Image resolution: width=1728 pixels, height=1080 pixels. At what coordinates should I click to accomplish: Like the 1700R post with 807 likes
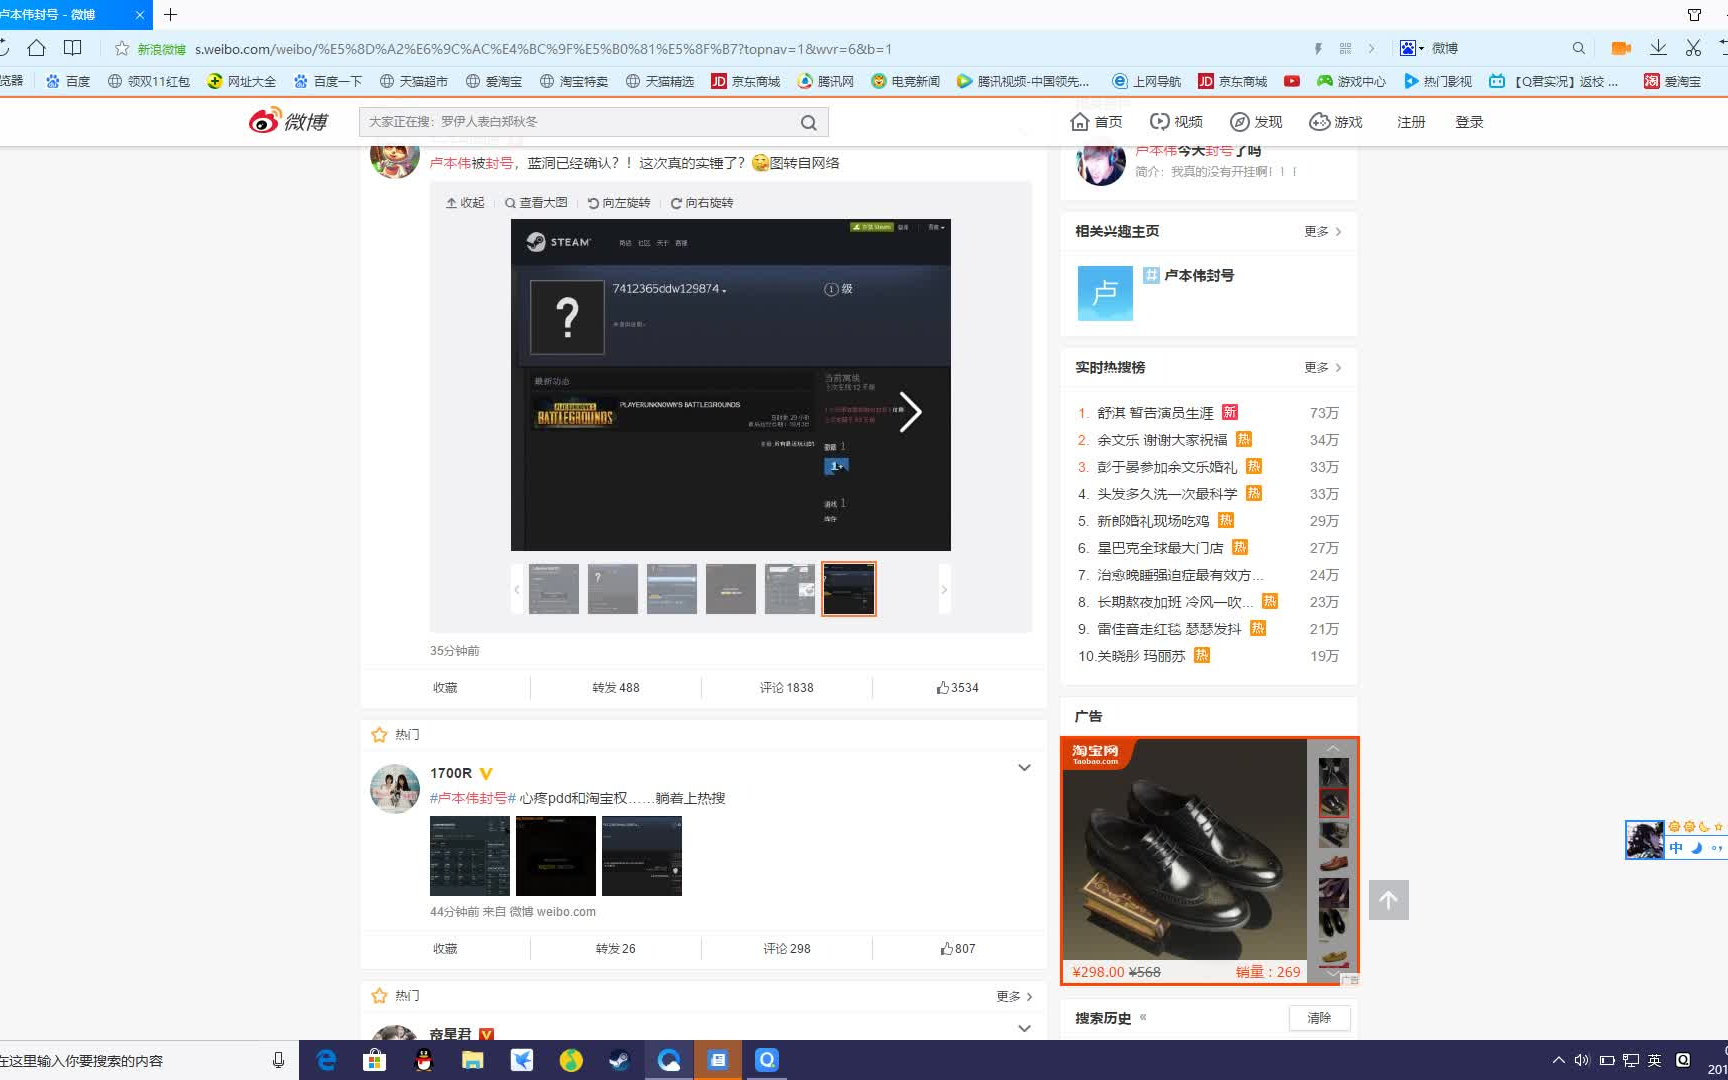(958, 949)
